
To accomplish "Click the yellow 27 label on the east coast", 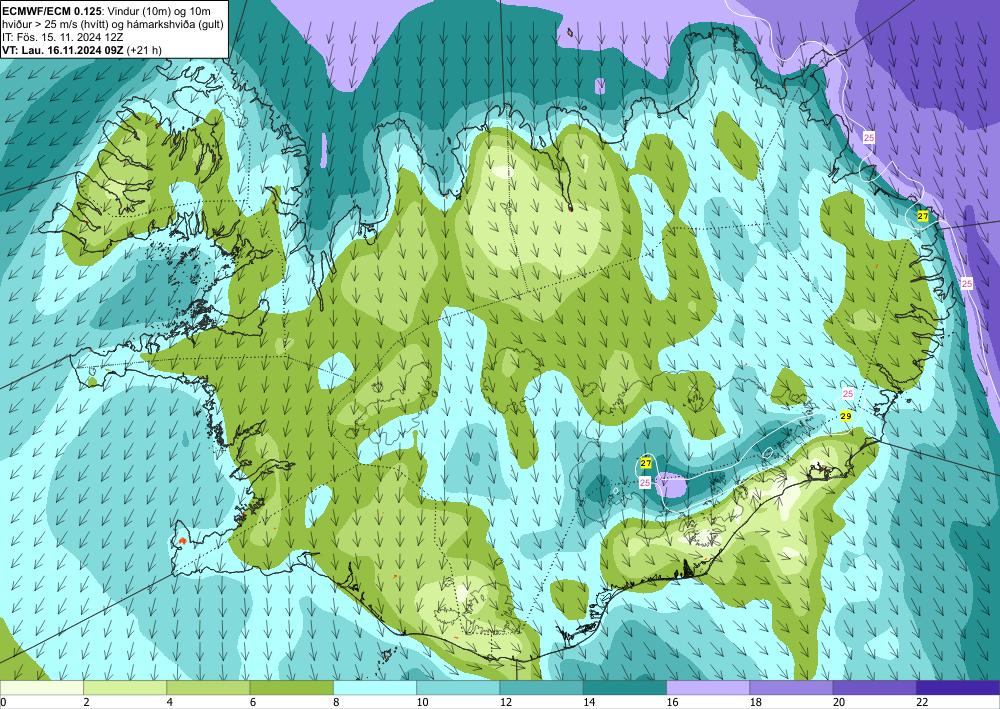I will point(923,216).
